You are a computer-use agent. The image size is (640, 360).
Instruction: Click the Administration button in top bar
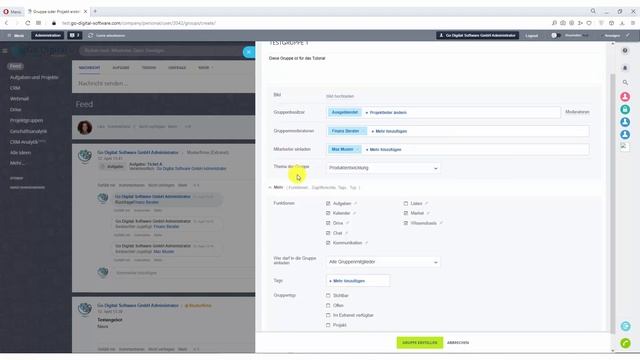(48, 36)
